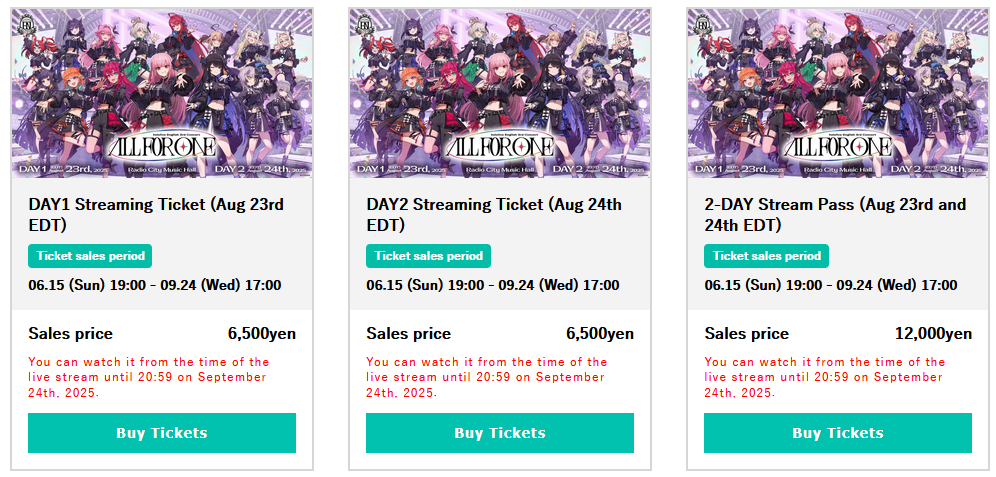The image size is (996, 477).
Task: Click the DAY2 ticket sales date range
Action: (x=493, y=286)
